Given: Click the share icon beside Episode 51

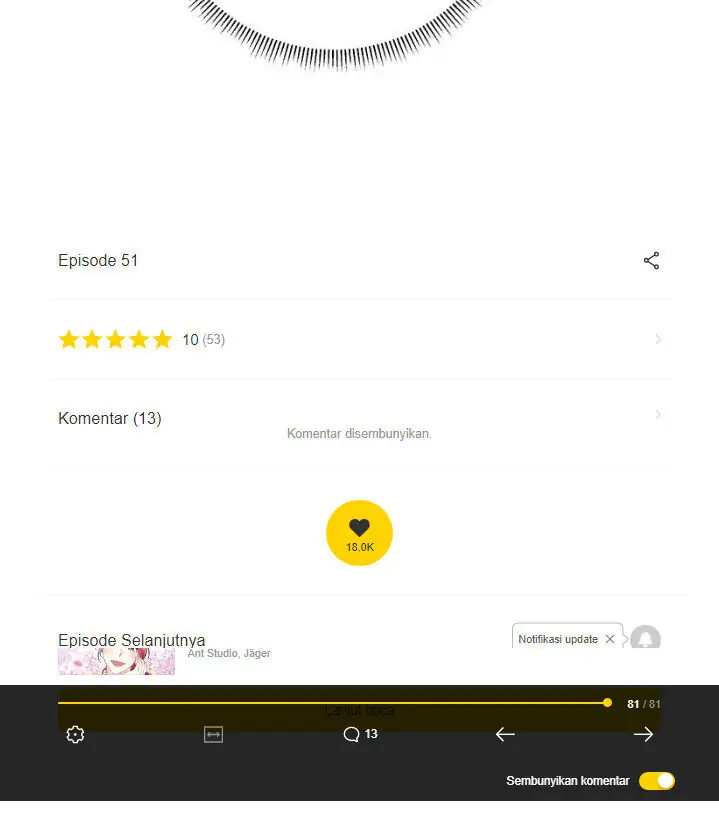Looking at the screenshot, I should (x=651, y=260).
